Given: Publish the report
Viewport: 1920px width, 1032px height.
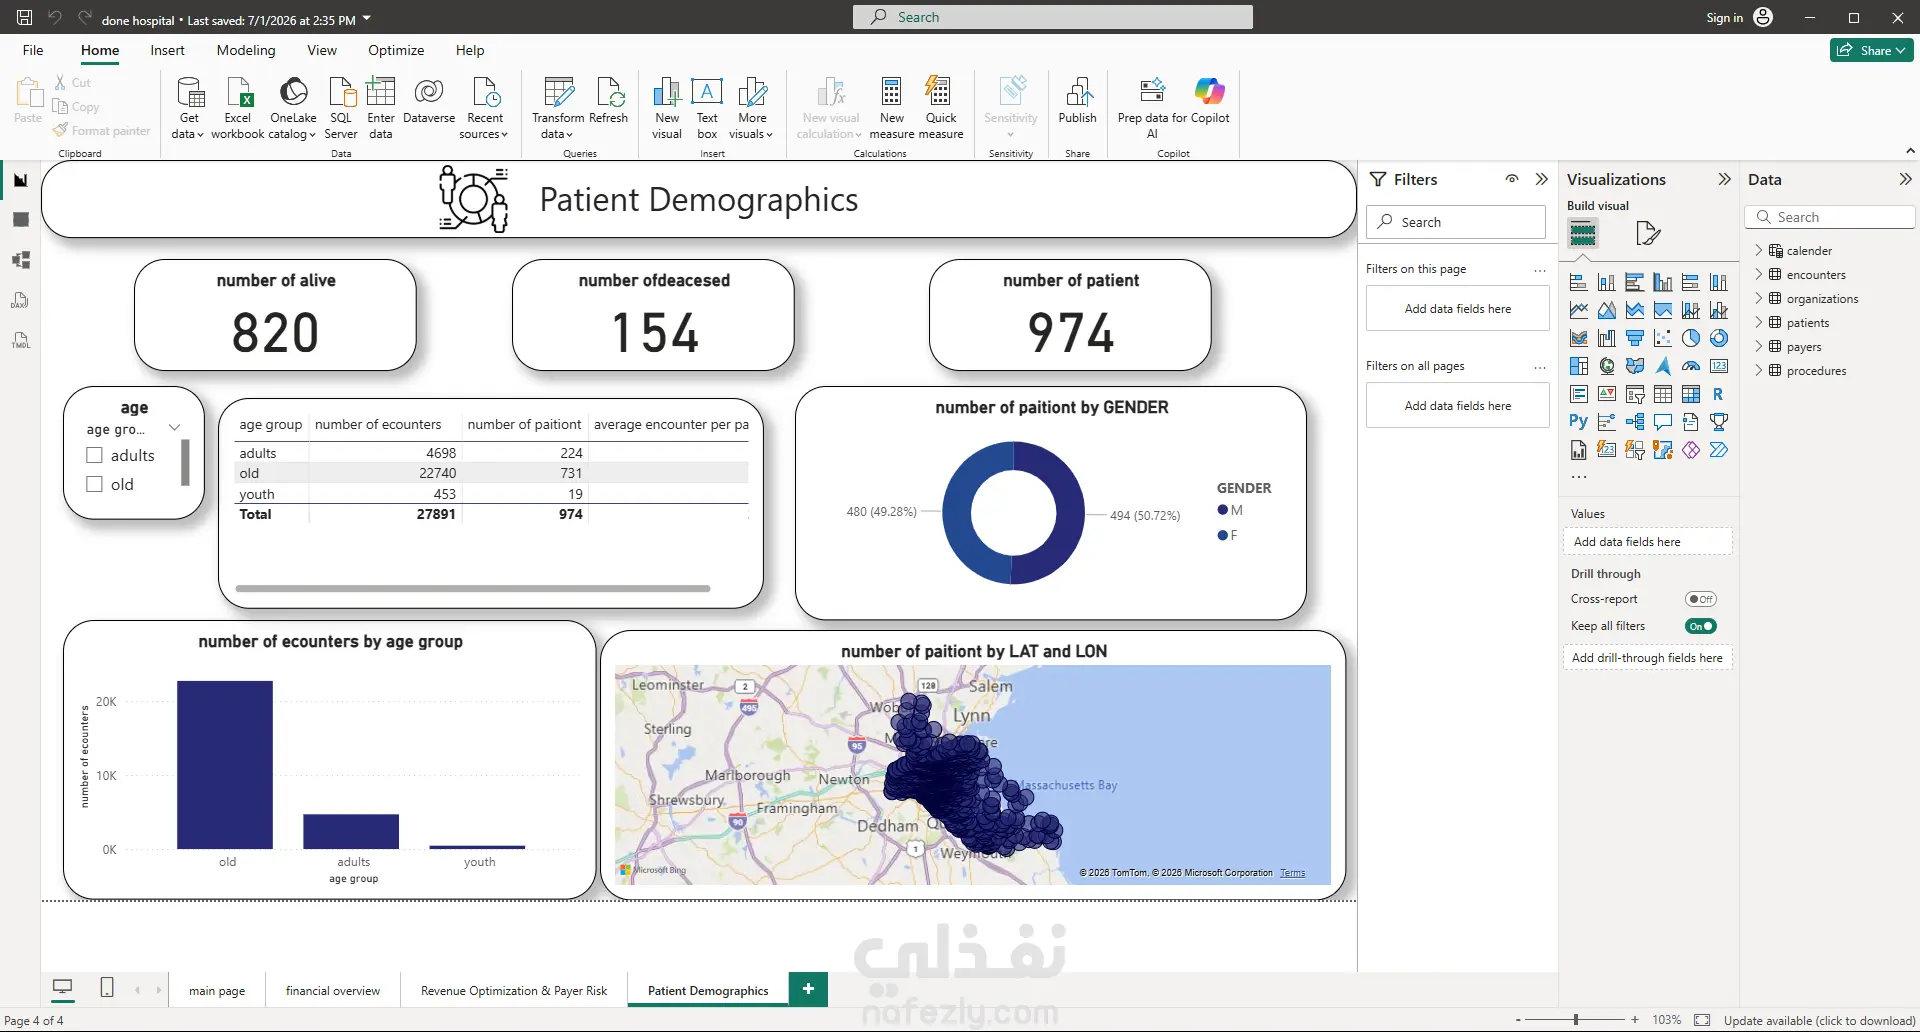Looking at the screenshot, I should tap(1078, 101).
